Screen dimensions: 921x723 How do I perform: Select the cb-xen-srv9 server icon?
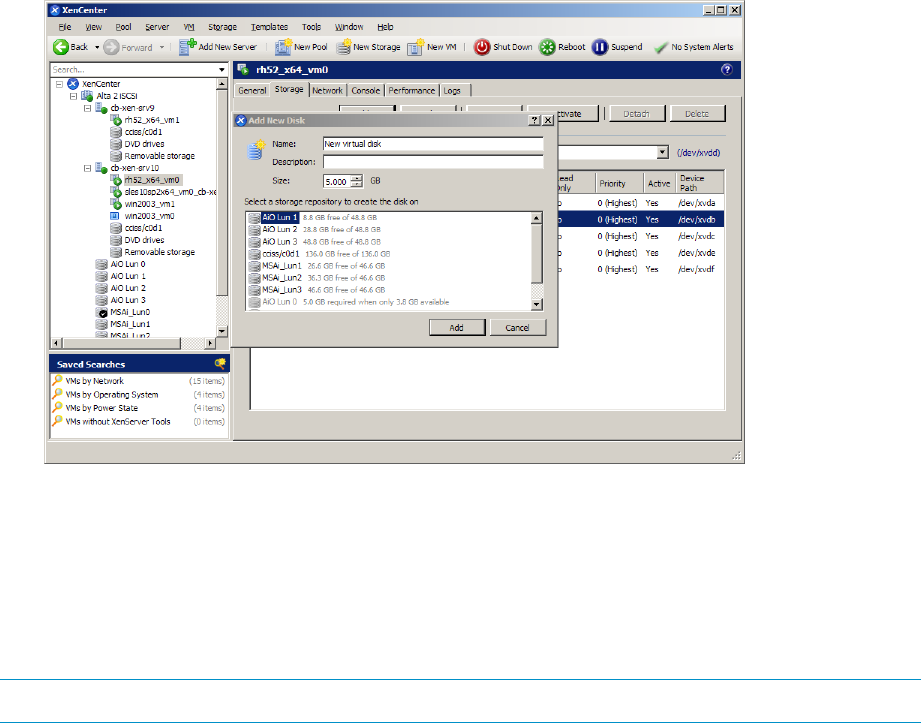(x=101, y=108)
